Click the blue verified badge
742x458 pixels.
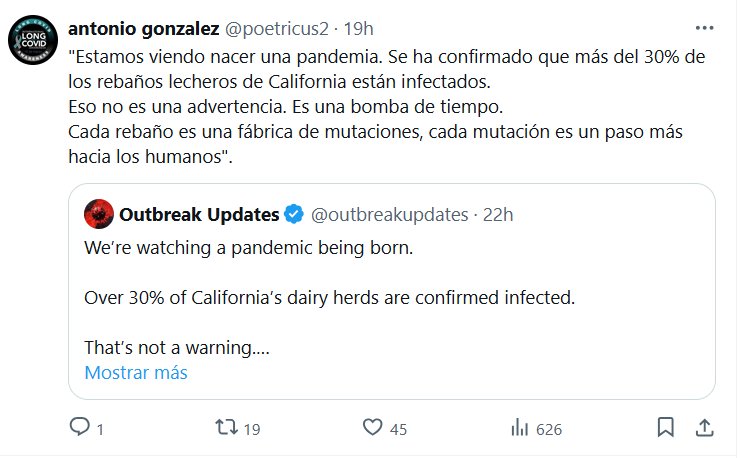(295, 213)
